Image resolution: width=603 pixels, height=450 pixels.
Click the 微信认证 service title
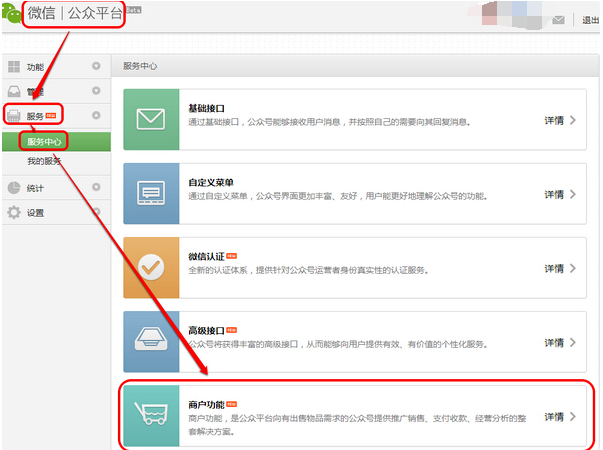click(x=205, y=256)
